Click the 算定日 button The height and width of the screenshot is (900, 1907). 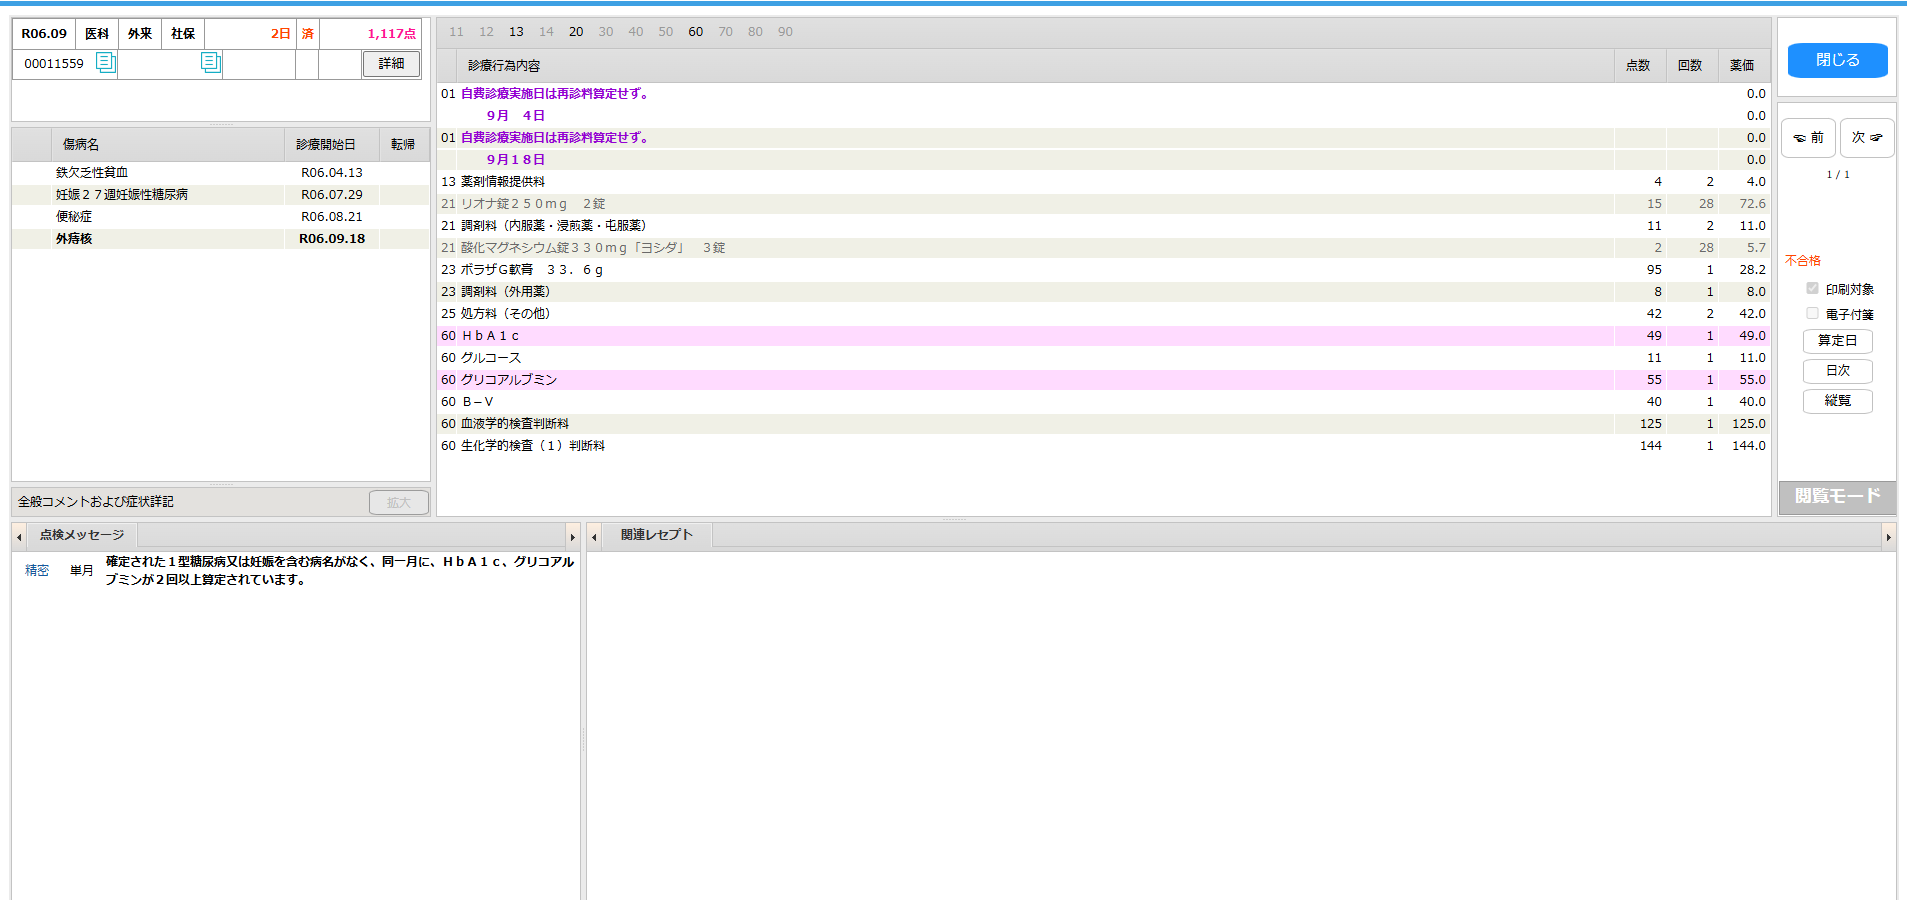point(1838,341)
